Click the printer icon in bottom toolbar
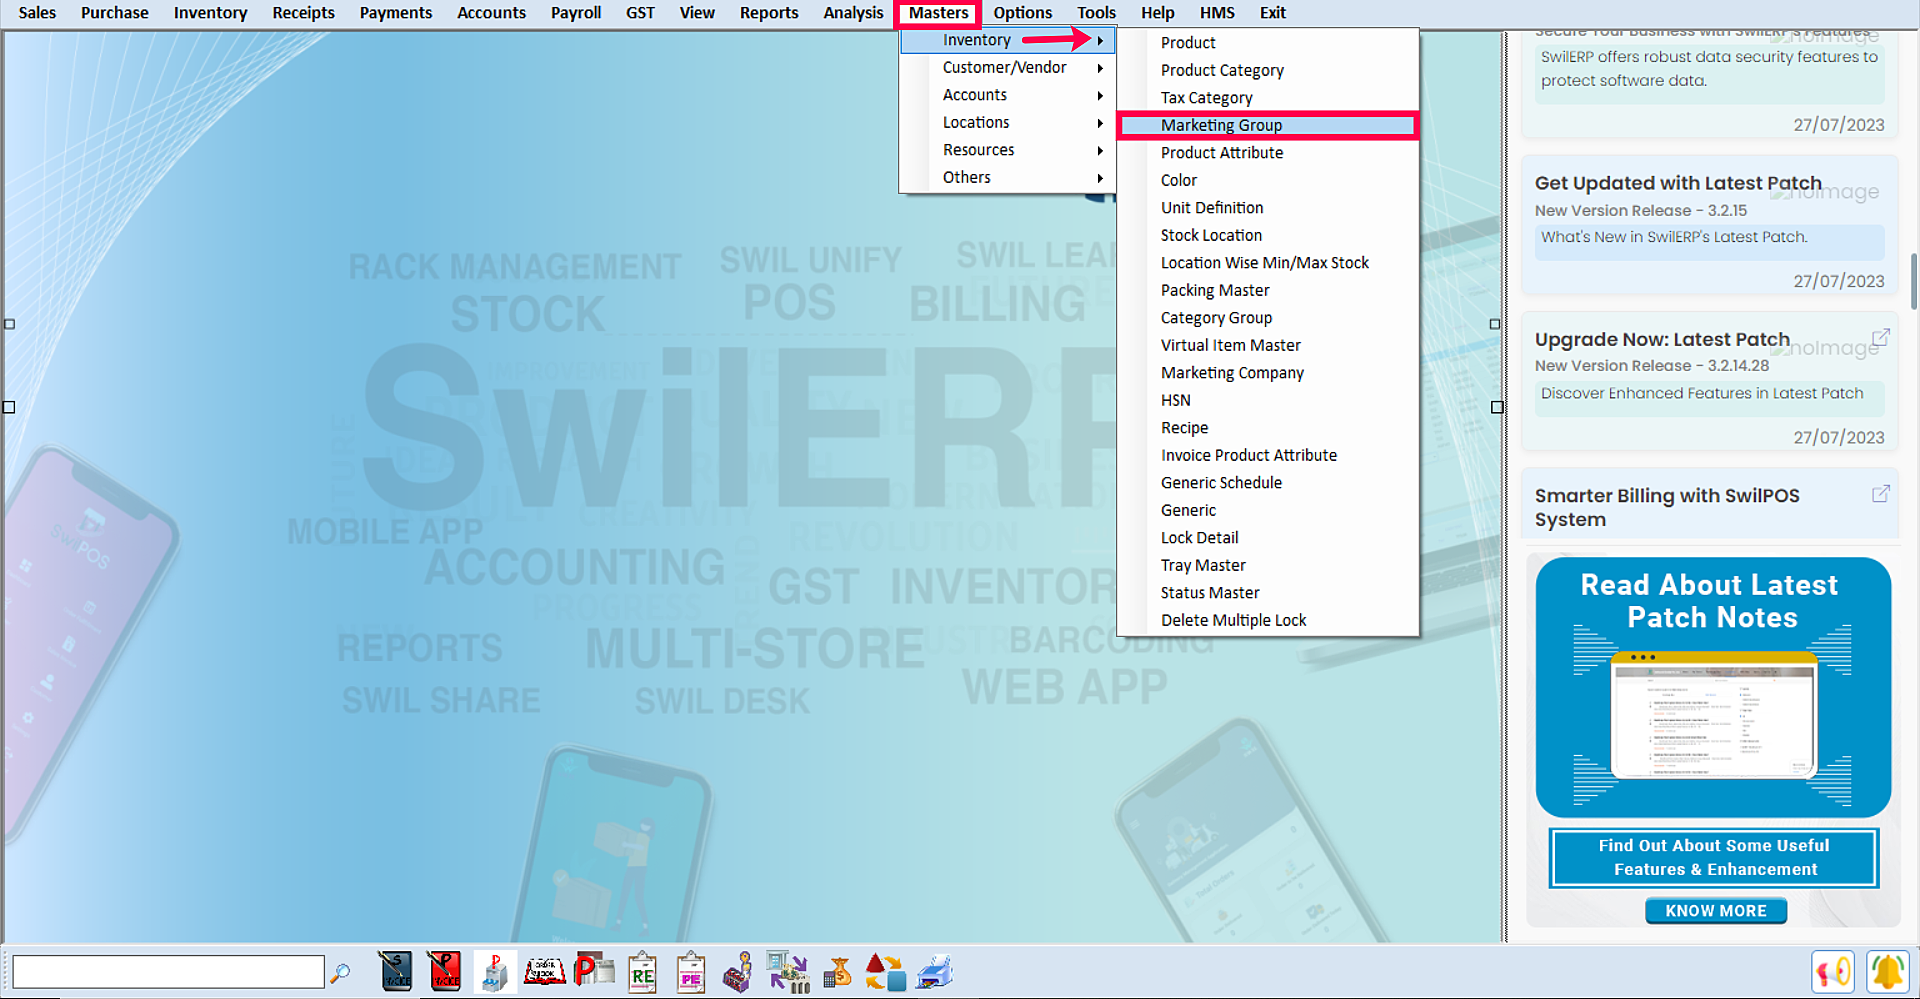Screen dimensions: 1920x999 (x=935, y=972)
